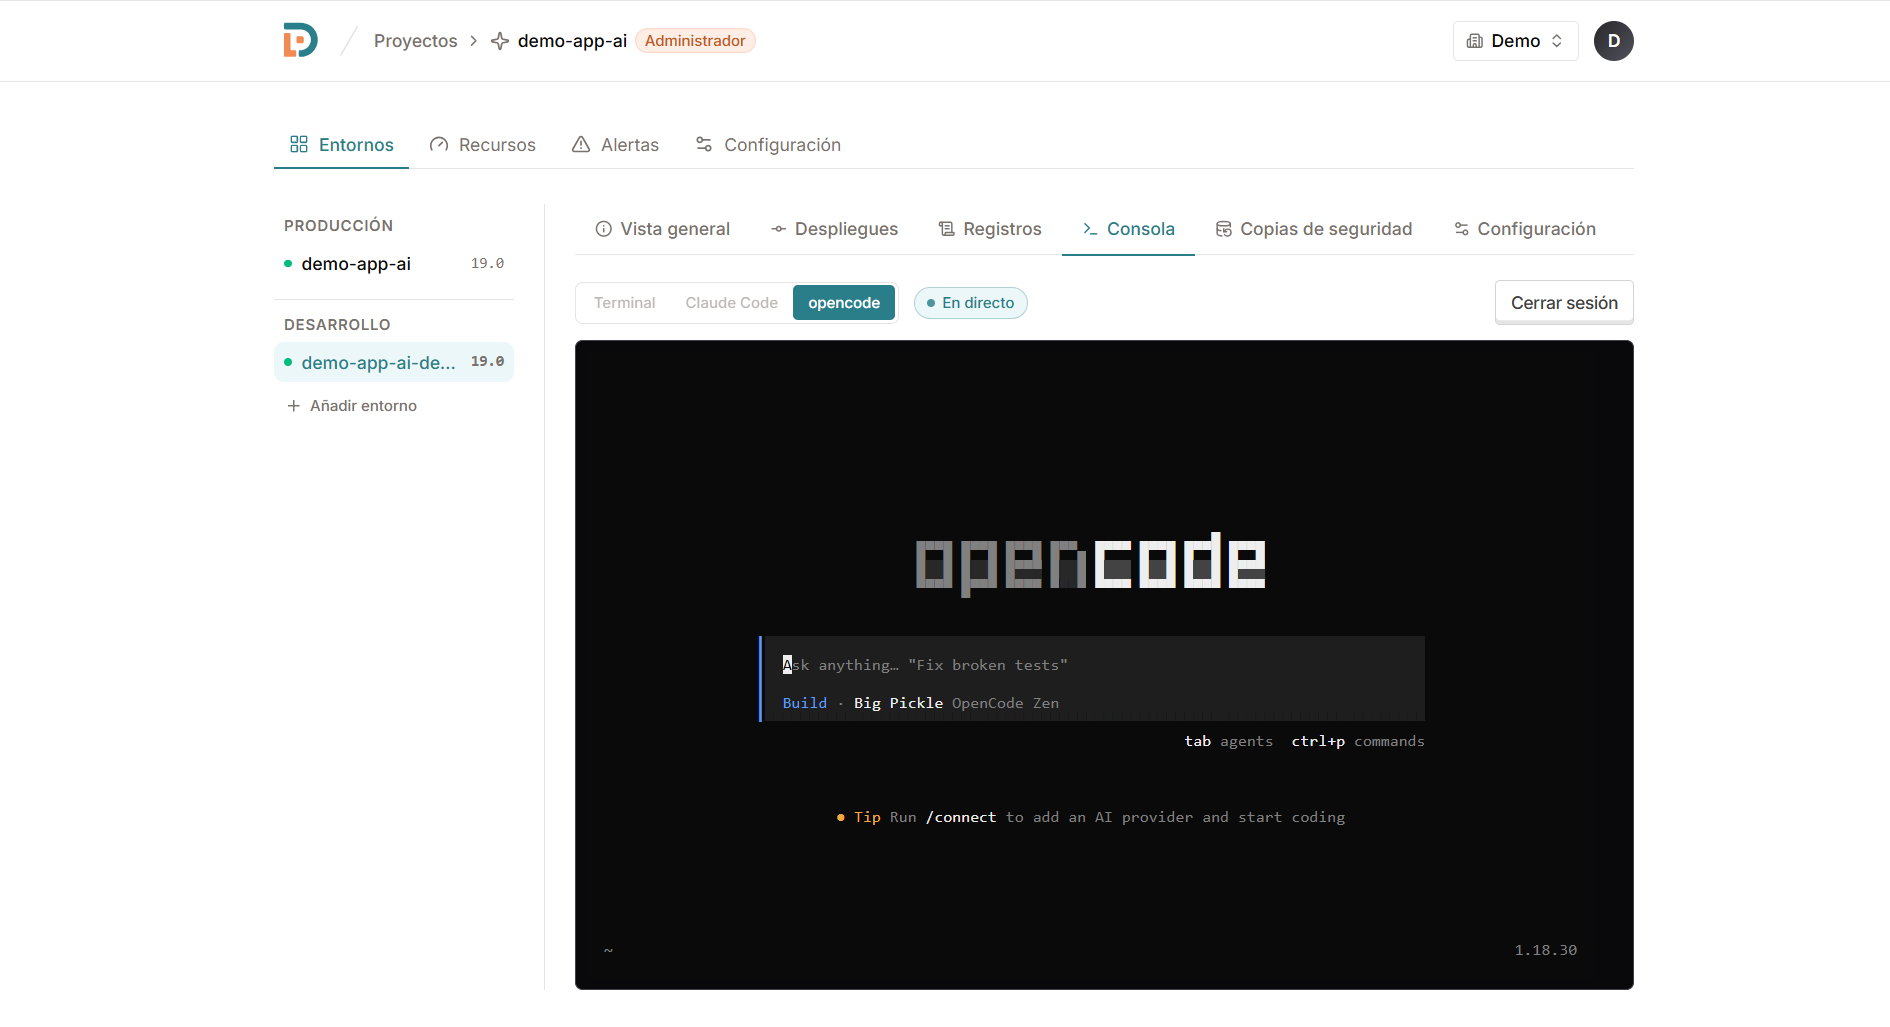This screenshot has height=1027, width=1890.
Task: Click the /connect command in the tip
Action: click(x=961, y=817)
